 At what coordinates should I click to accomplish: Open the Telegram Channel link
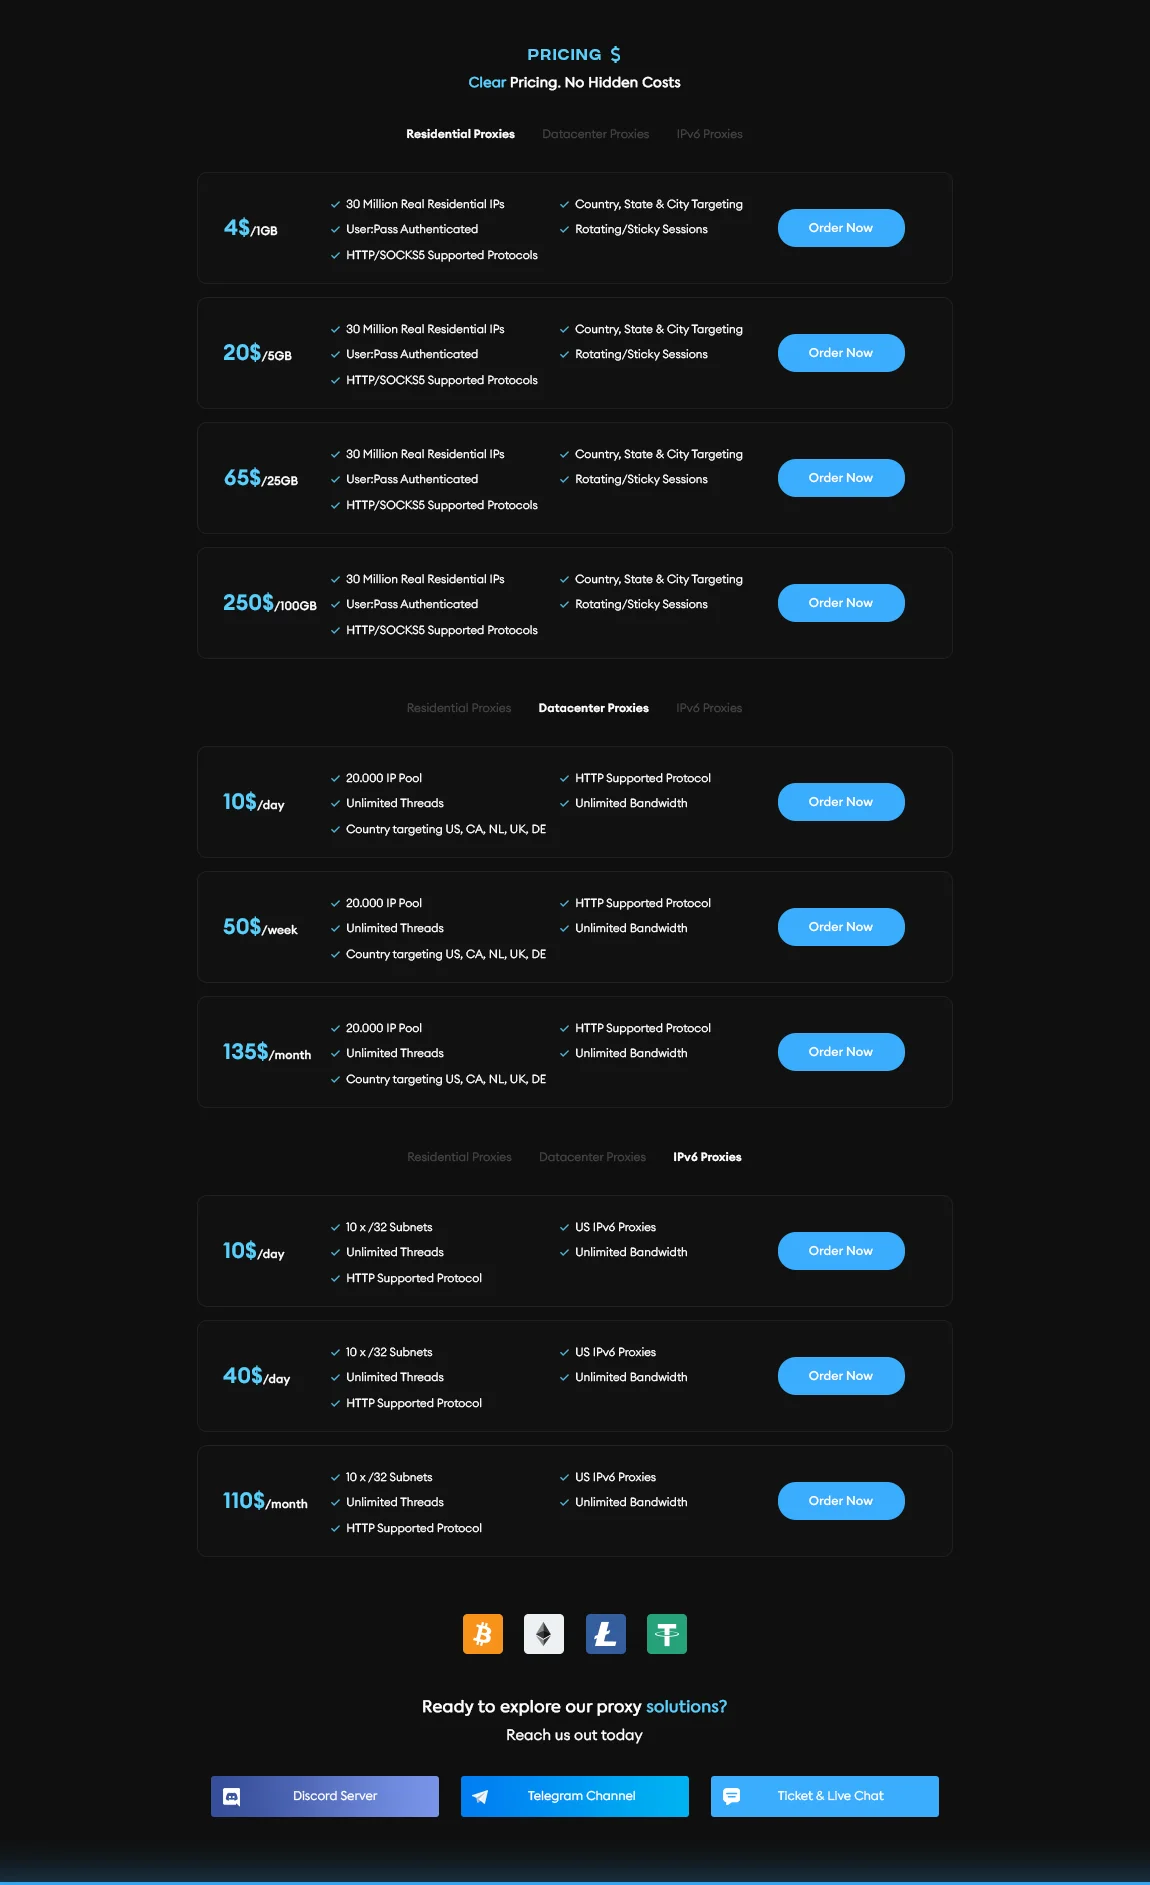click(582, 1796)
